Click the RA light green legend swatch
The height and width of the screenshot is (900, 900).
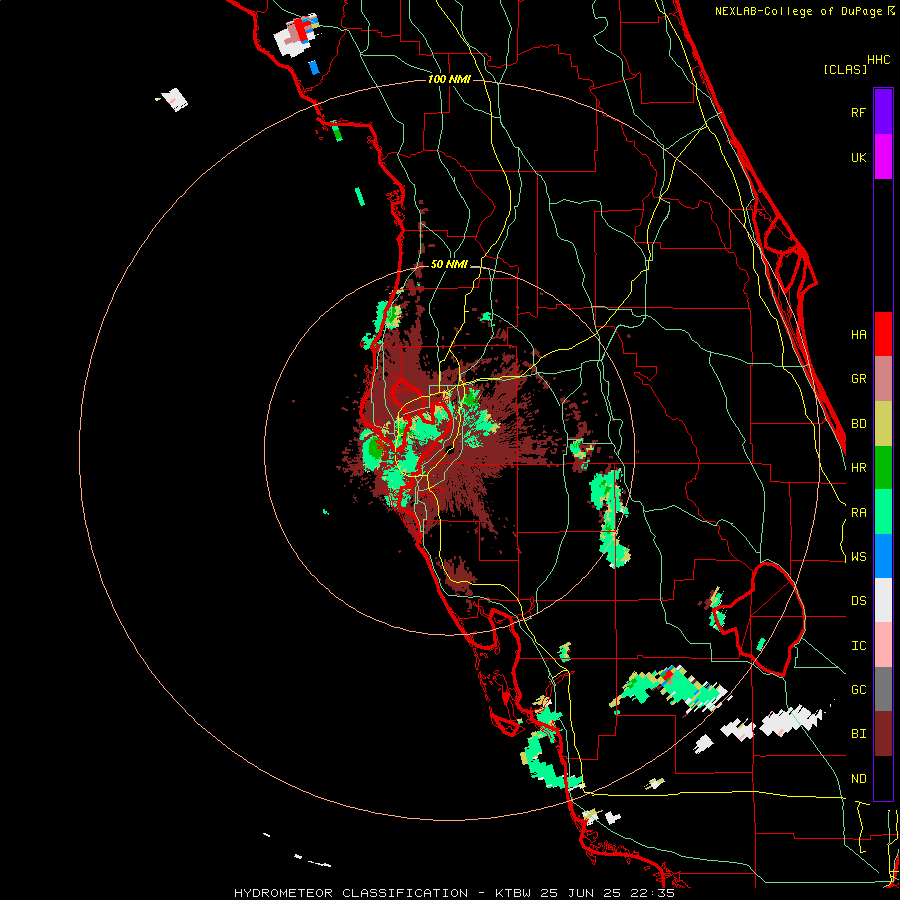(x=883, y=512)
